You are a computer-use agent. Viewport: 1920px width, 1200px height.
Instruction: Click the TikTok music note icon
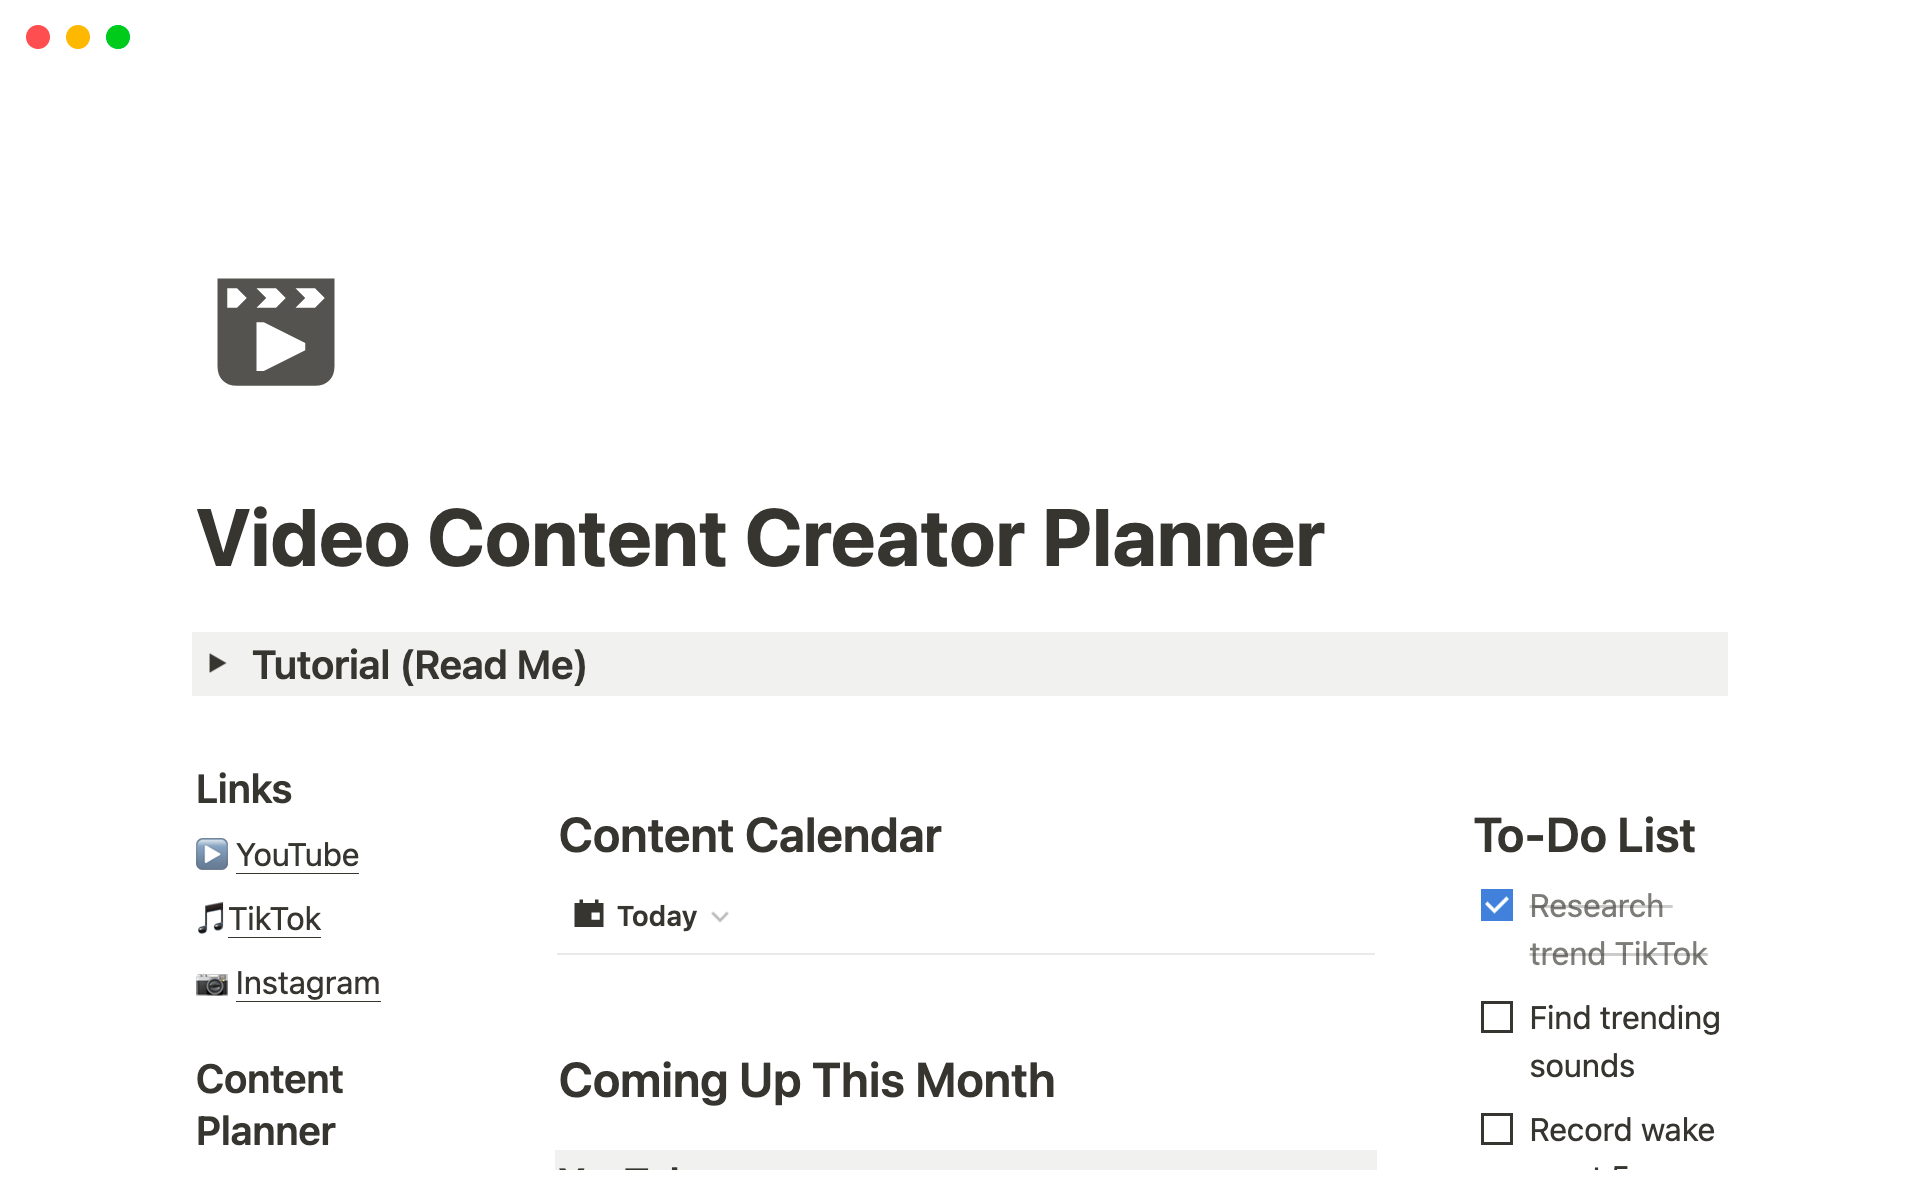(x=210, y=918)
